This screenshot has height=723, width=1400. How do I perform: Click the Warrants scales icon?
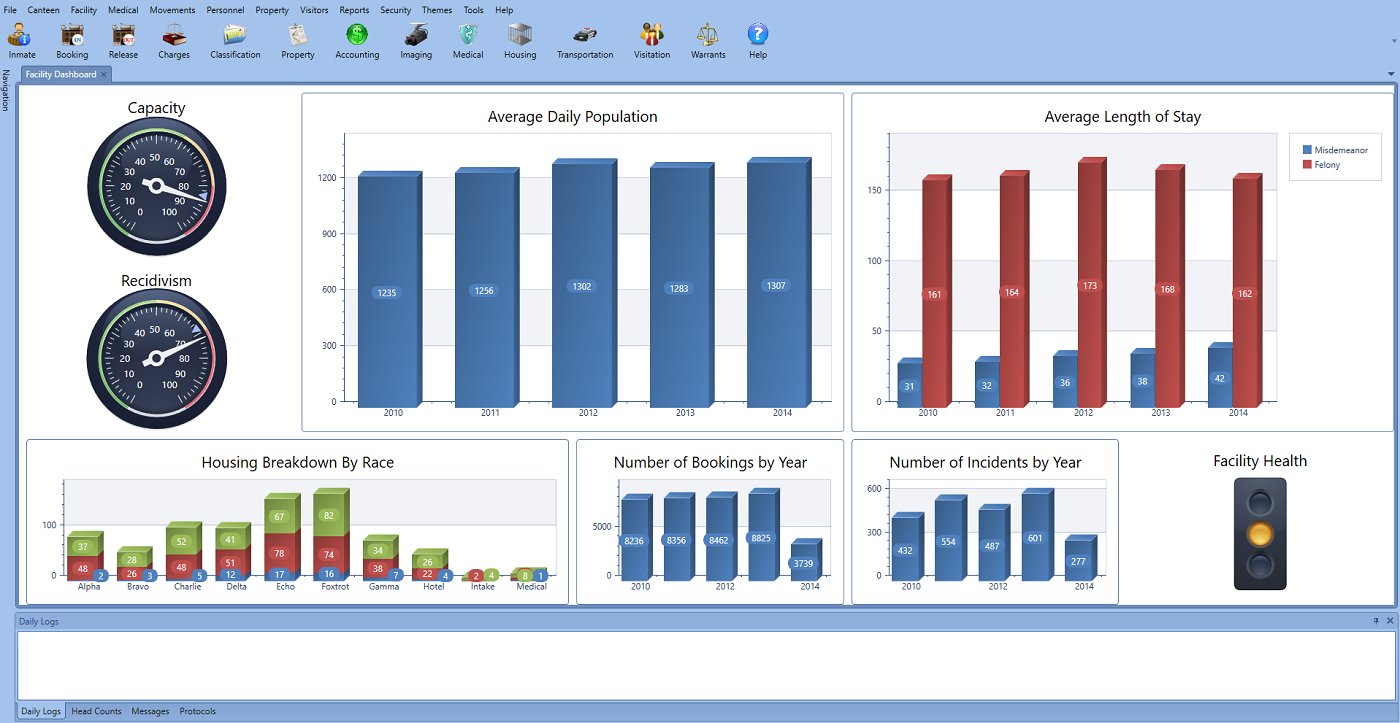pos(708,36)
